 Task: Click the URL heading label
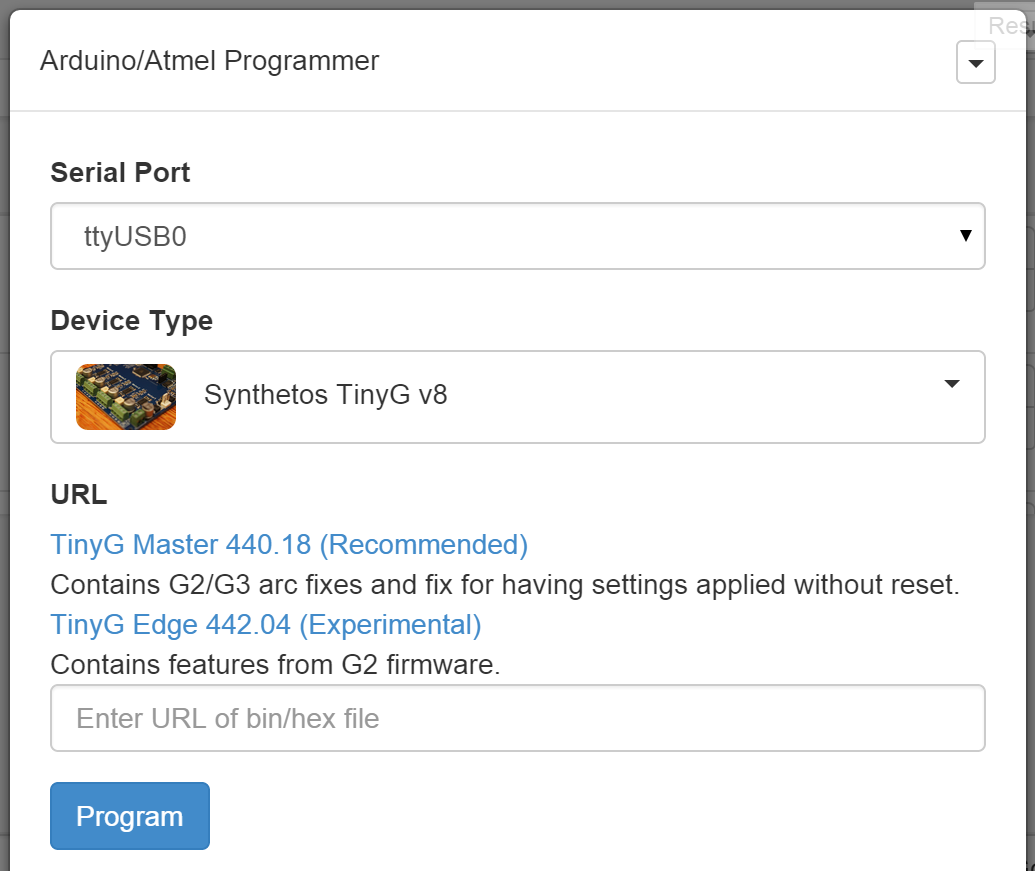pyautogui.click(x=78, y=495)
